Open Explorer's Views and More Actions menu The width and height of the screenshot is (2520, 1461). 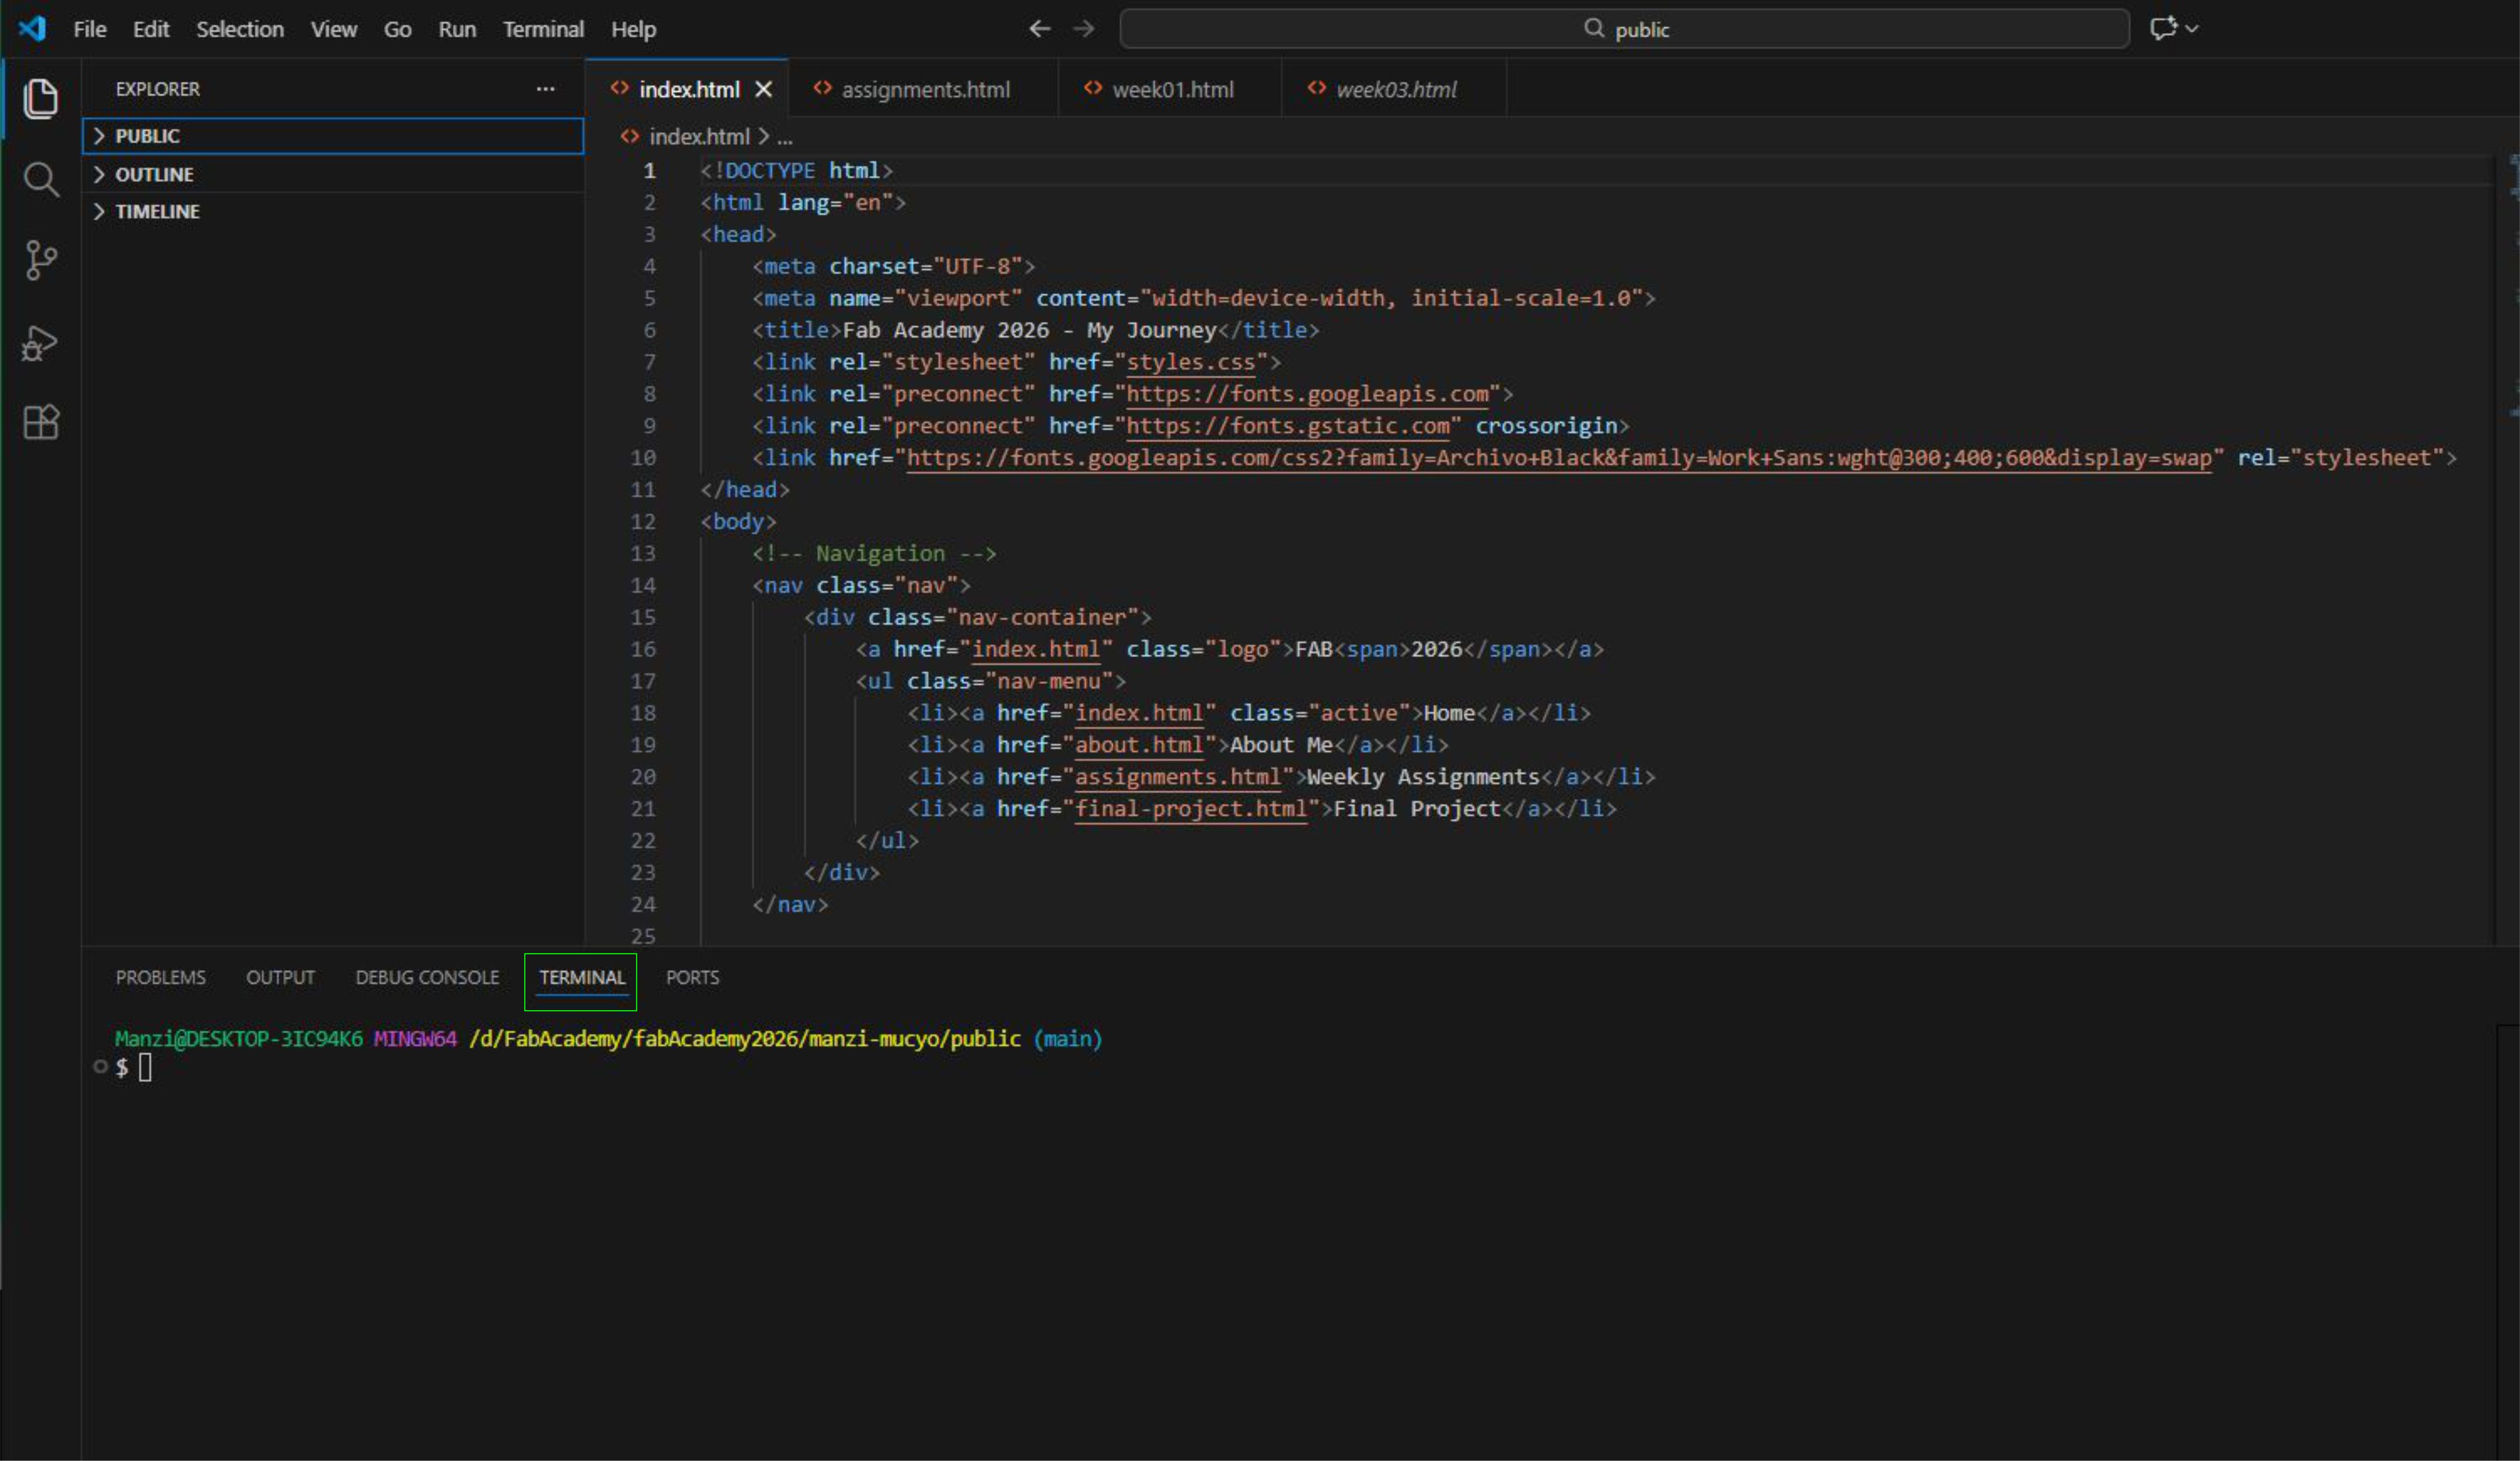(545, 89)
